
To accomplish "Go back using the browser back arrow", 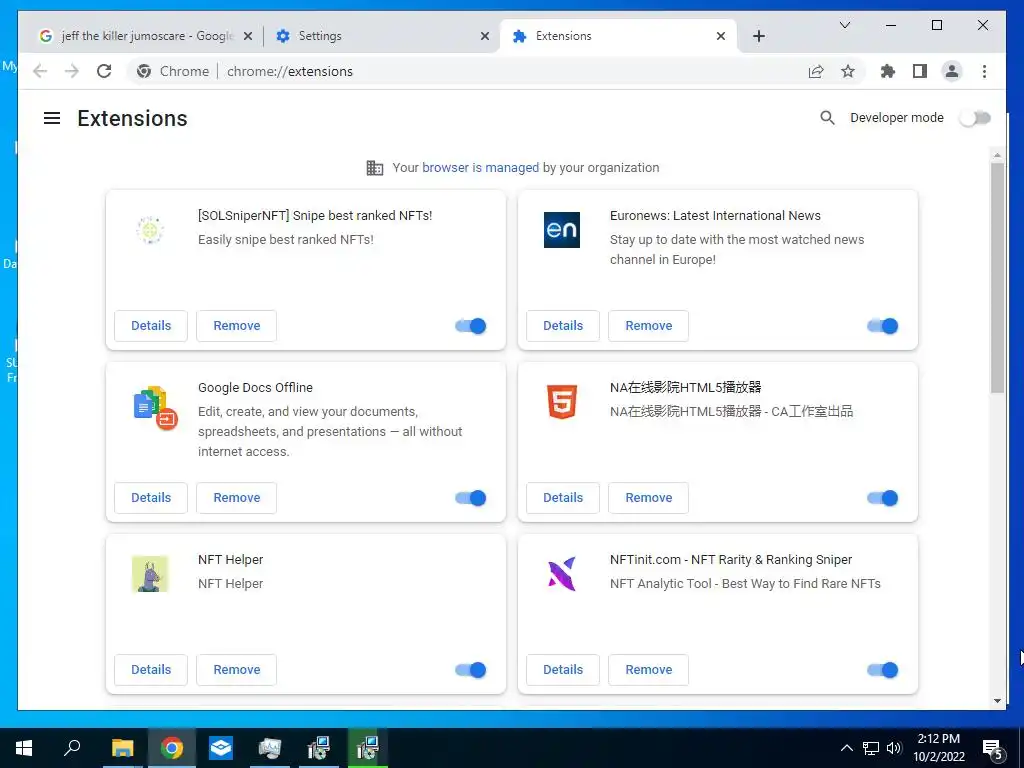I will tap(40, 71).
